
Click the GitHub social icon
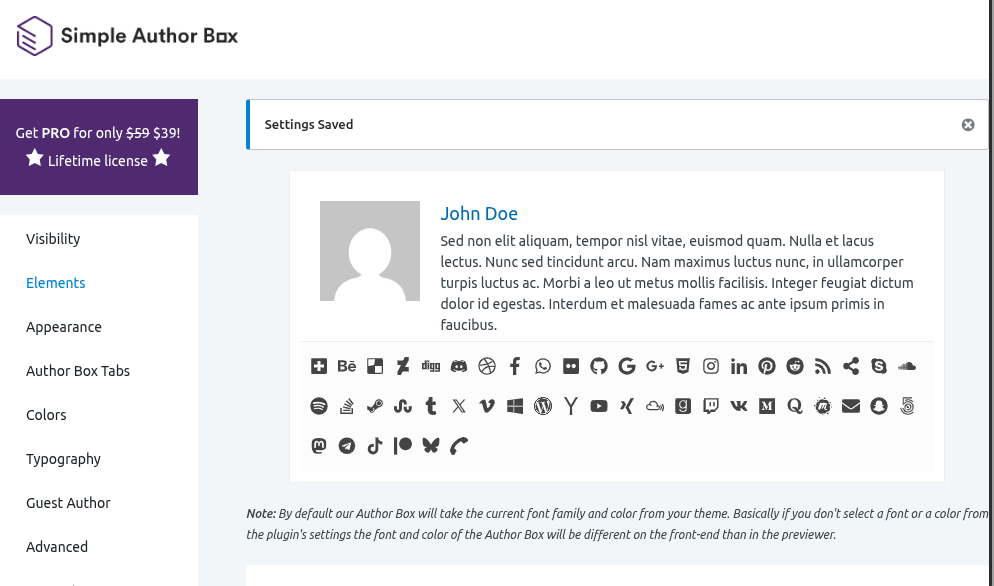598,366
